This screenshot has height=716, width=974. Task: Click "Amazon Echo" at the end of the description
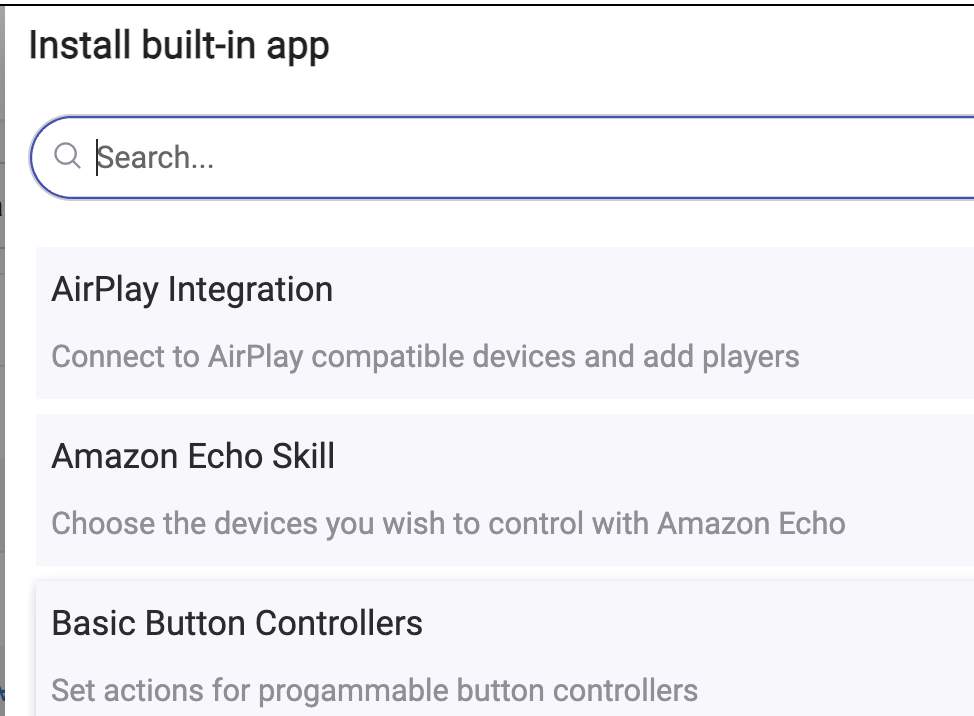[751, 523]
